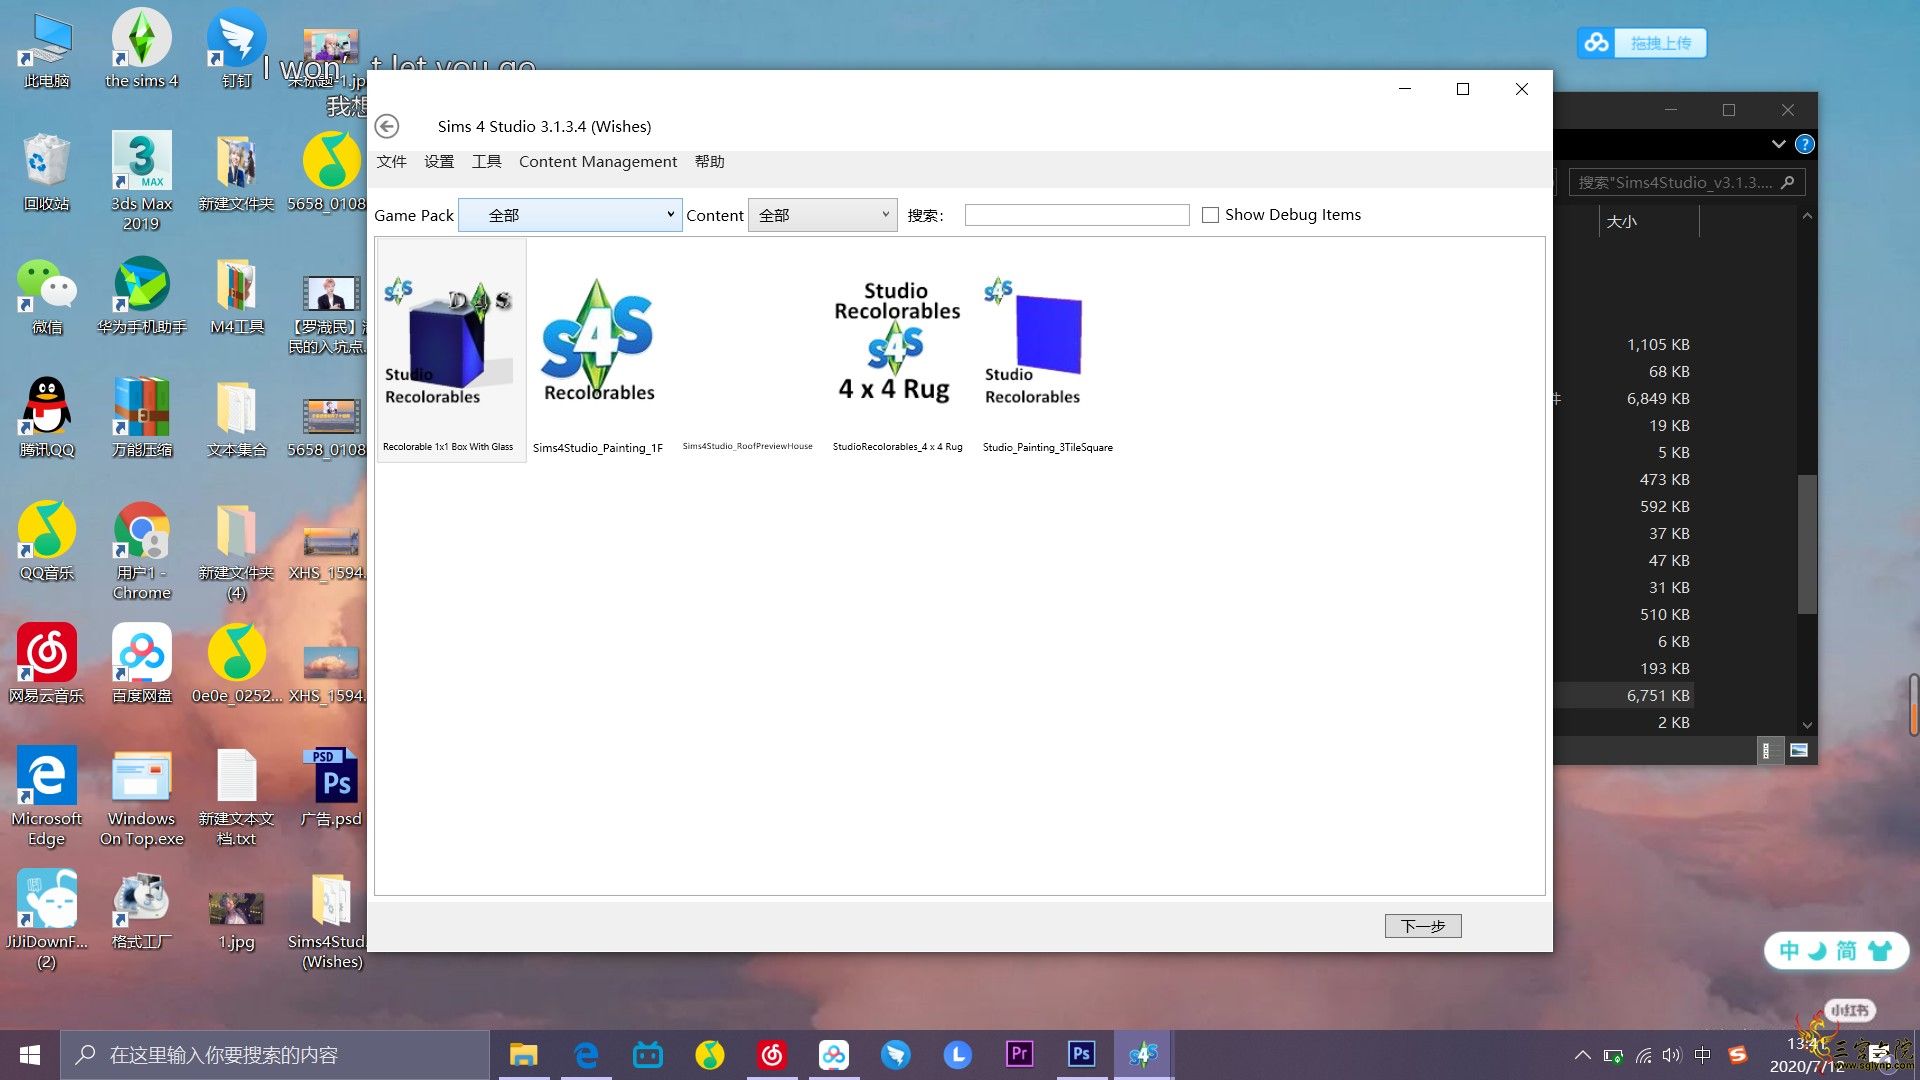Open File Explorer from taskbar
This screenshot has width=1920, height=1080.
pyautogui.click(x=523, y=1055)
